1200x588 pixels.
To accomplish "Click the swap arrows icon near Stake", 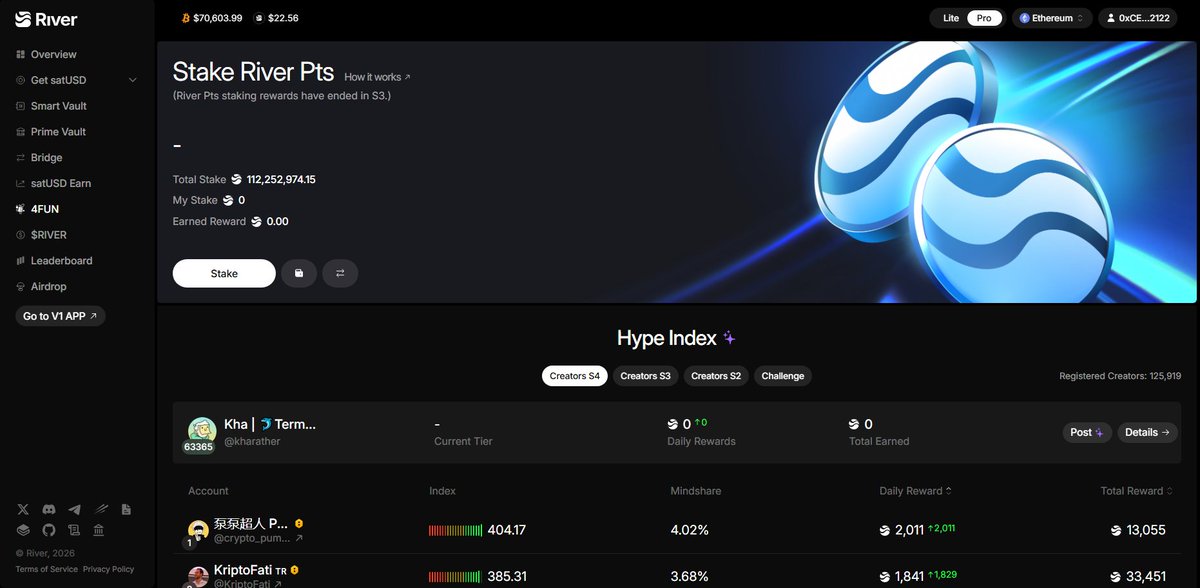I will pos(340,273).
